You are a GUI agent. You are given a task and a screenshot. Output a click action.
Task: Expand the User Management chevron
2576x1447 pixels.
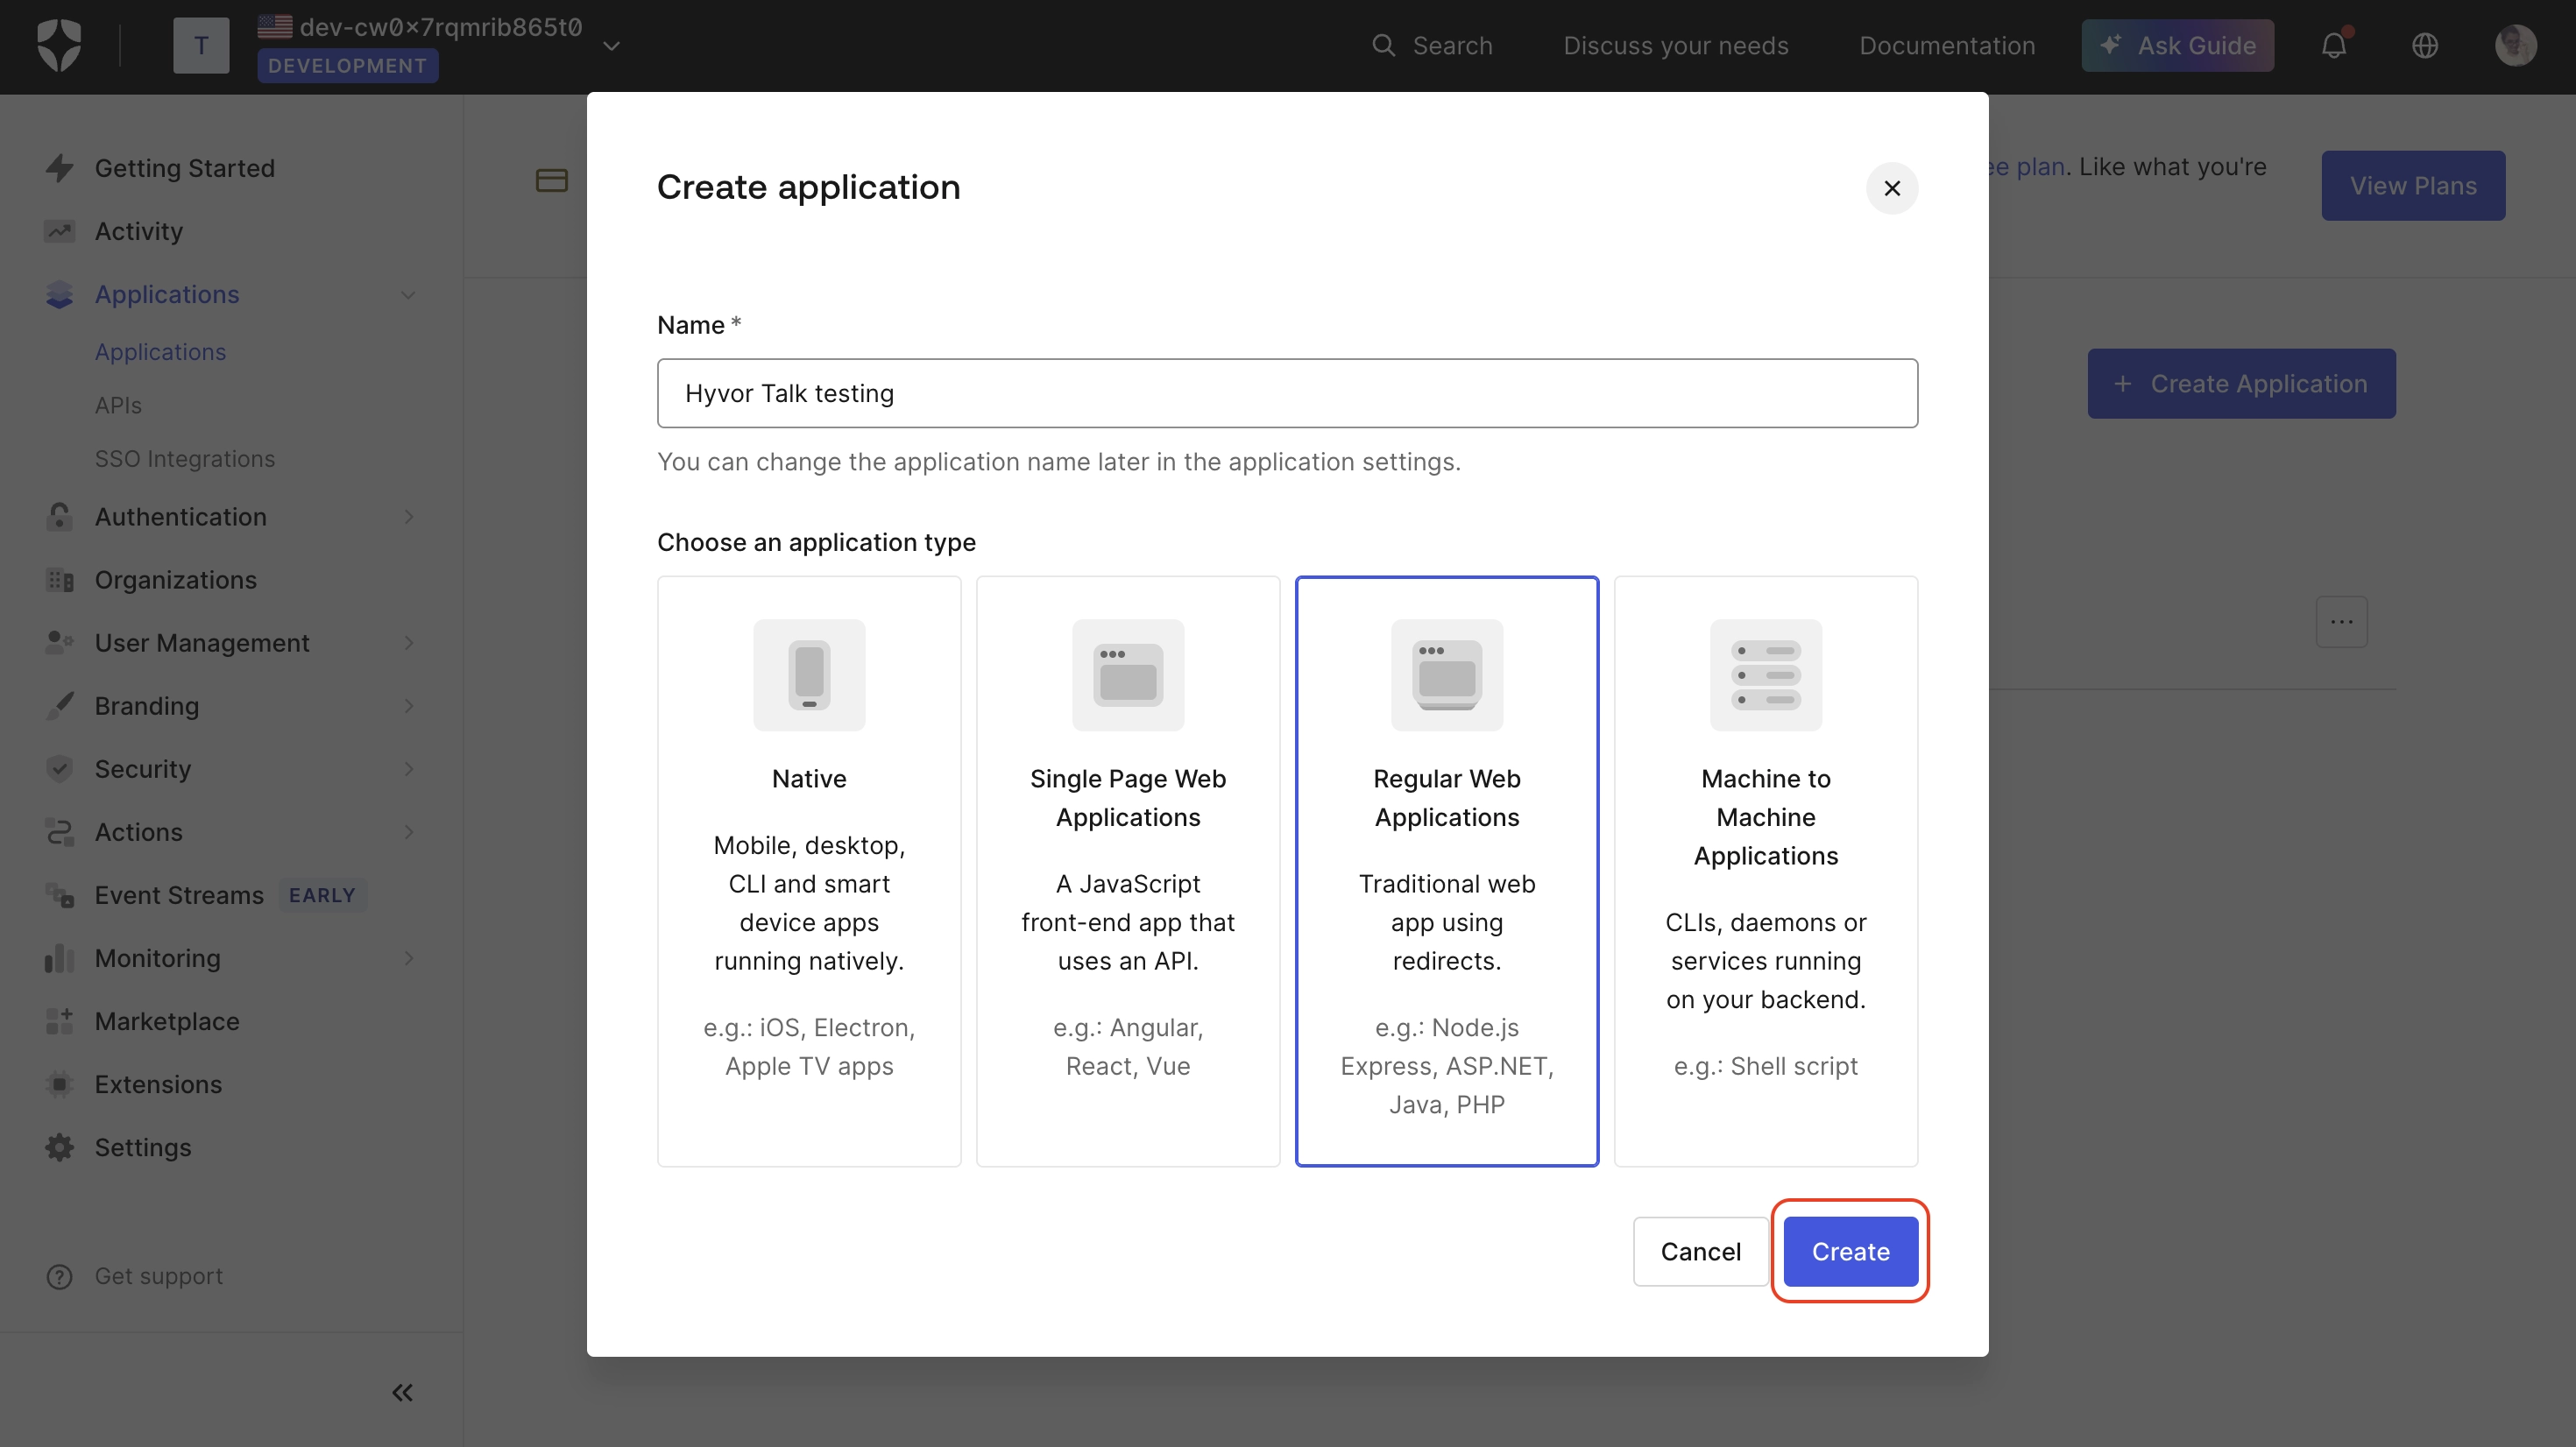pos(408,643)
